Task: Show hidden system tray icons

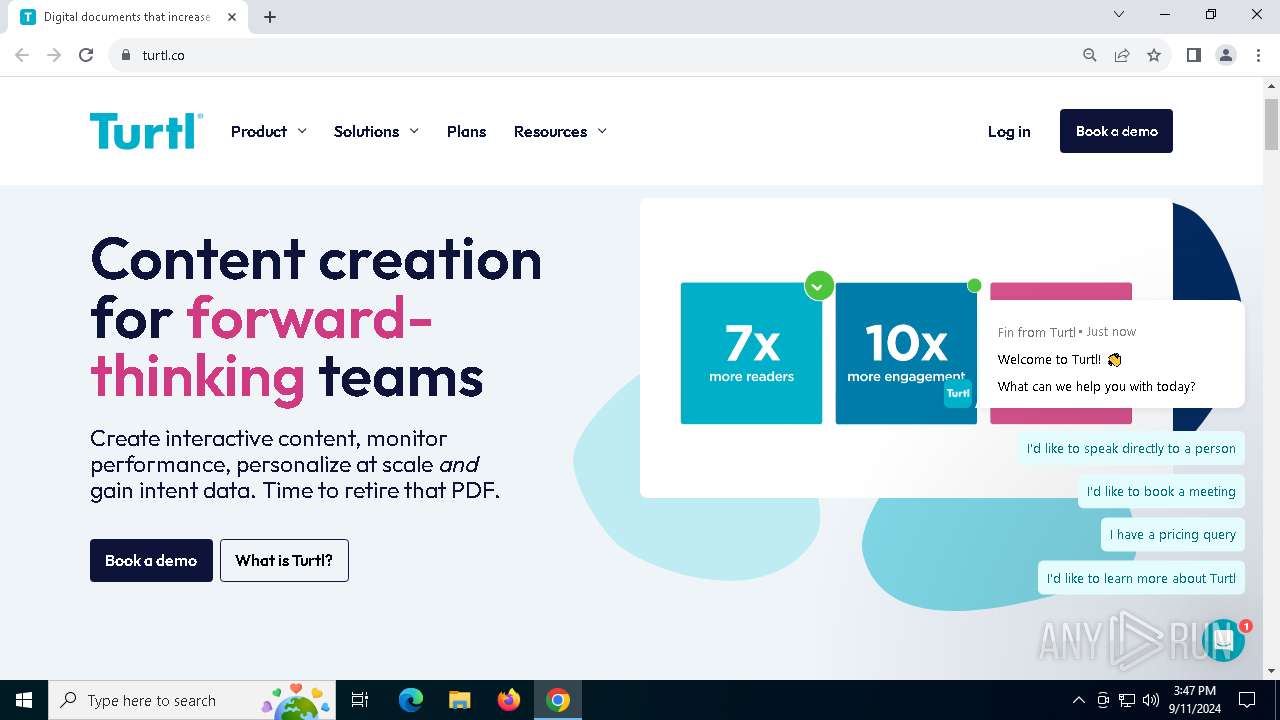Action: click(1078, 700)
